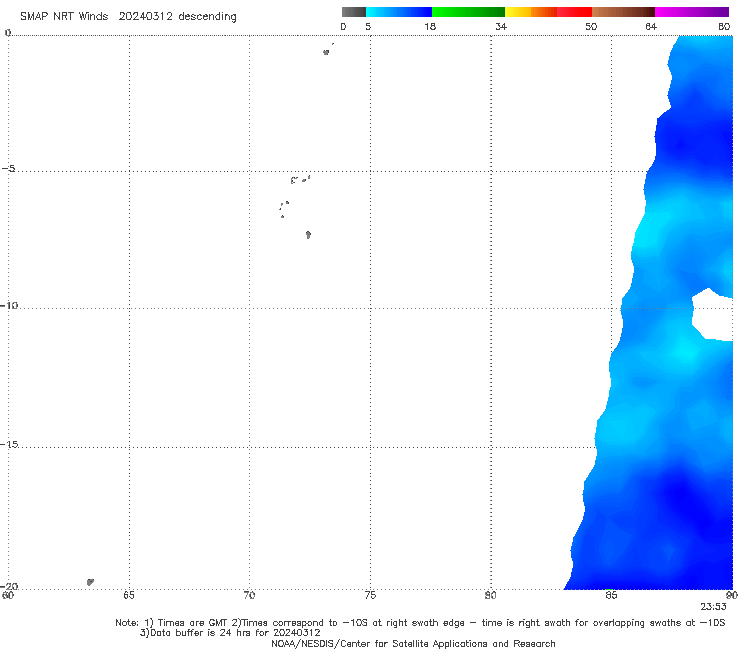Click the date "20240312" in the title
740x650 pixels.
pyautogui.click(x=145, y=16)
